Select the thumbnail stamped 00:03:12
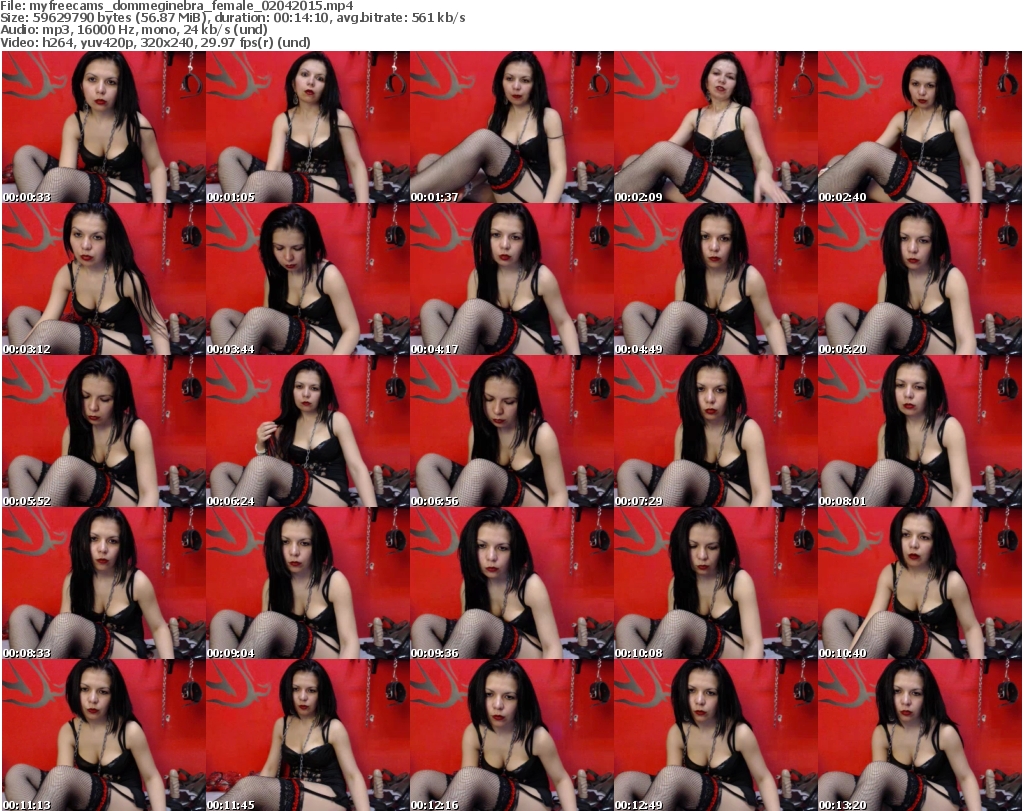1024x811 pixels. click(104, 279)
